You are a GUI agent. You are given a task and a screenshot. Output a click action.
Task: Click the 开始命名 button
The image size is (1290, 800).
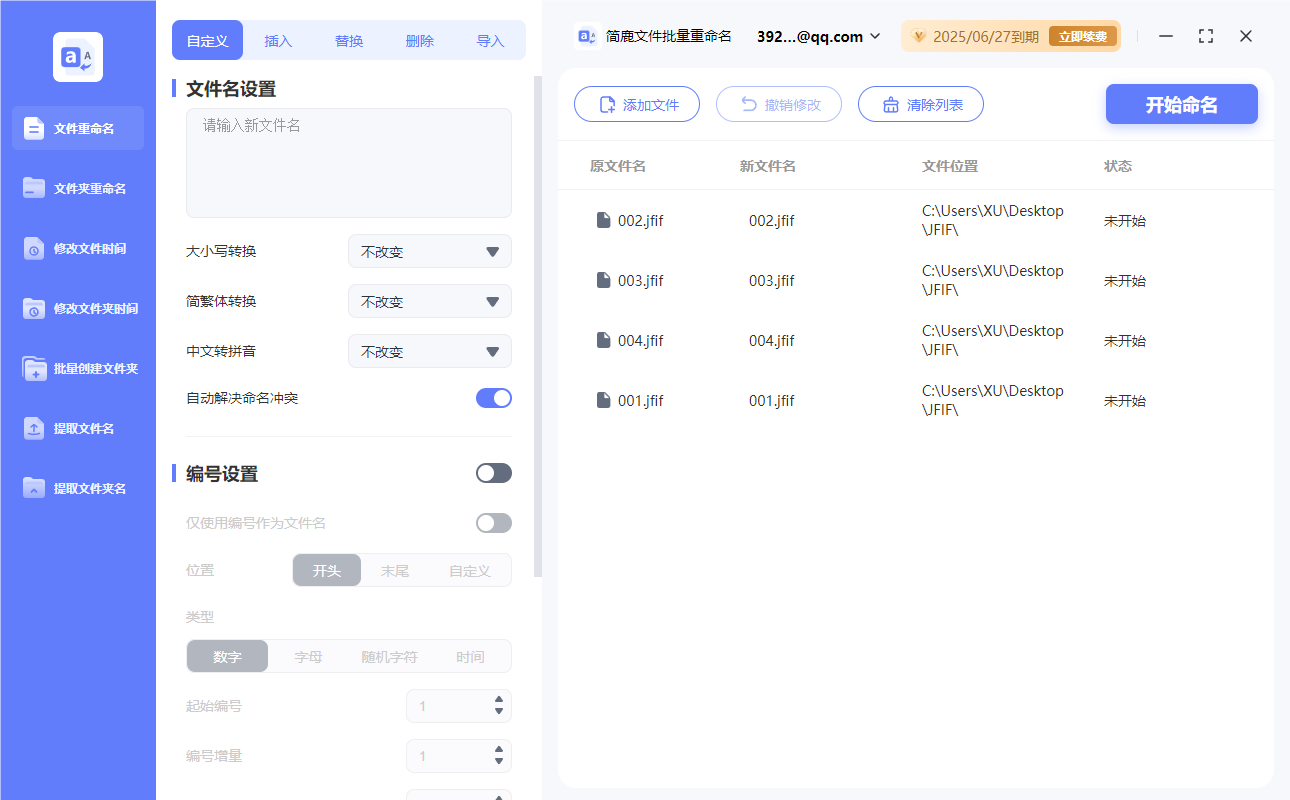(x=1181, y=104)
